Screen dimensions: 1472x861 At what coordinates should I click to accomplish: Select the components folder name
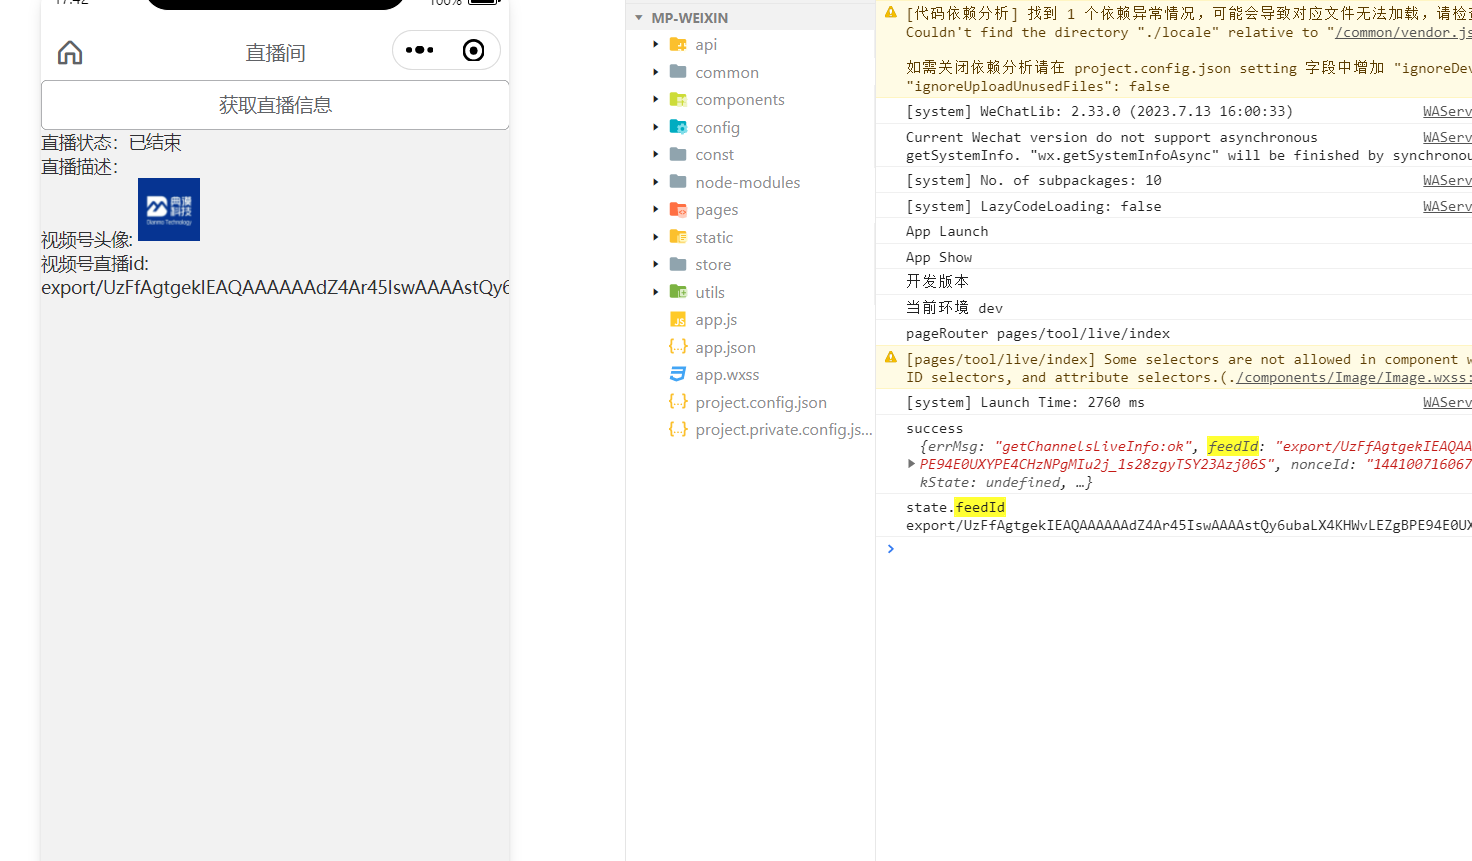point(740,99)
